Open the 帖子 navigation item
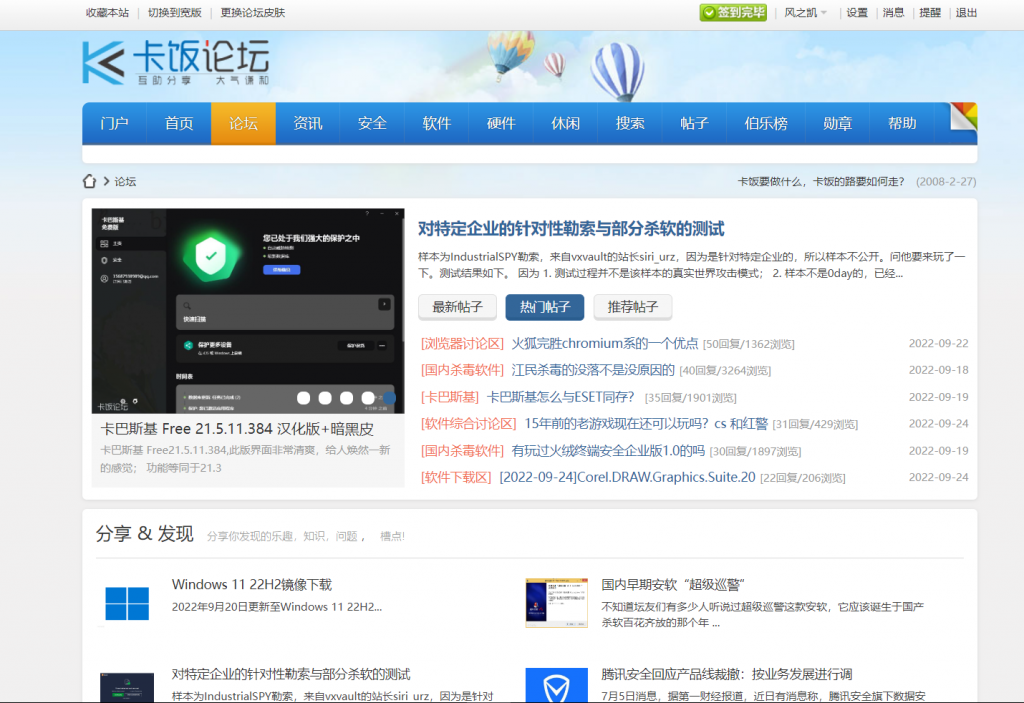This screenshot has height=703, width=1024. click(694, 123)
